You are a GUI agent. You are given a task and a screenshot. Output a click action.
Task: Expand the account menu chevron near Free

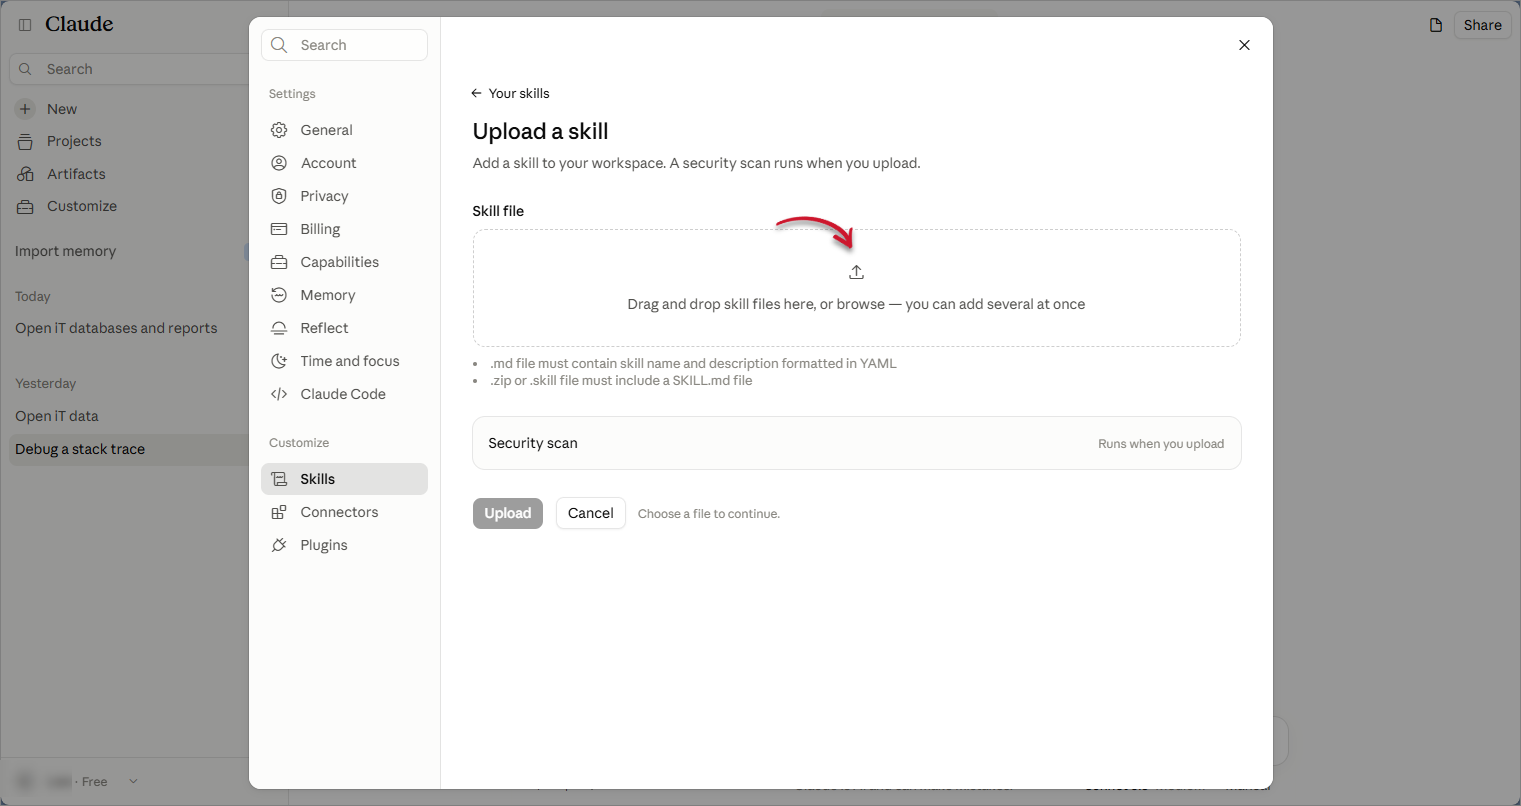pos(133,782)
